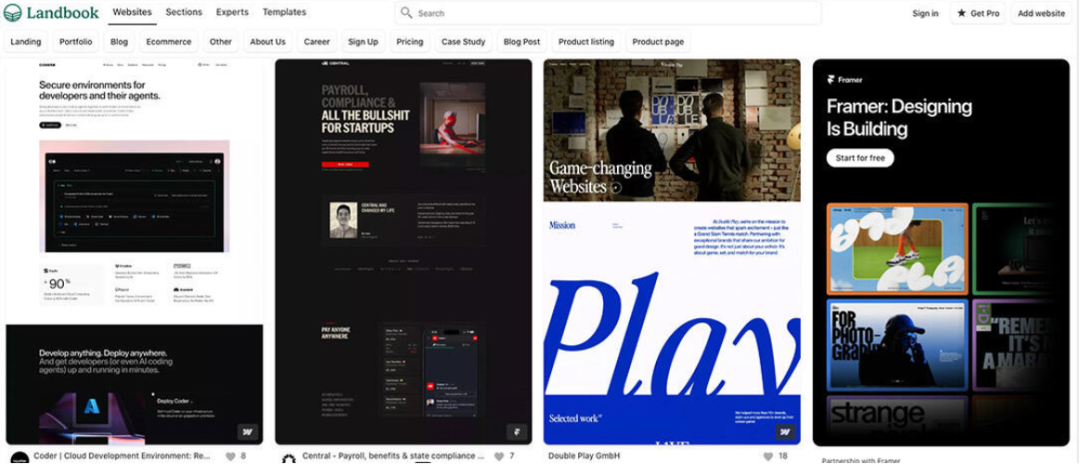The width and height of the screenshot is (1080, 464).
Task: Open the Coder website thumbnail
Action: (x=134, y=252)
